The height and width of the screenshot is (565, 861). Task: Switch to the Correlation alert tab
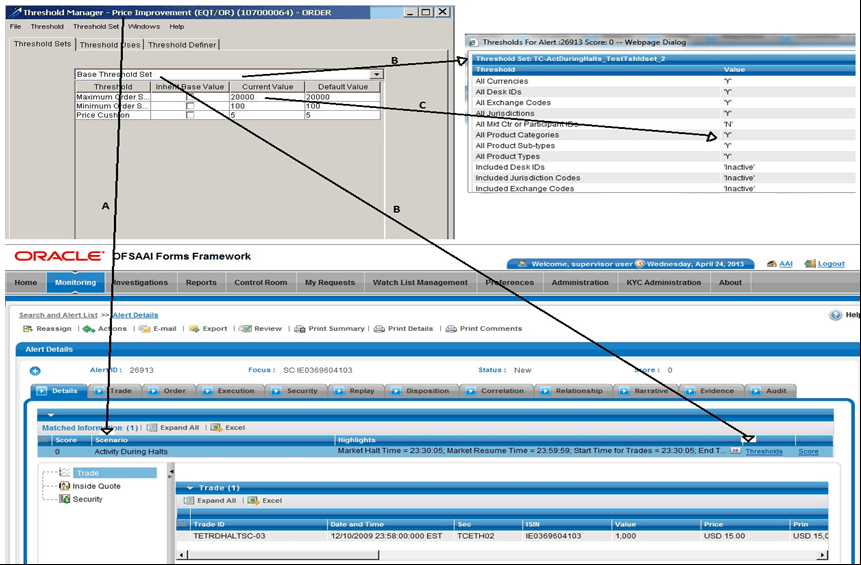click(x=496, y=391)
